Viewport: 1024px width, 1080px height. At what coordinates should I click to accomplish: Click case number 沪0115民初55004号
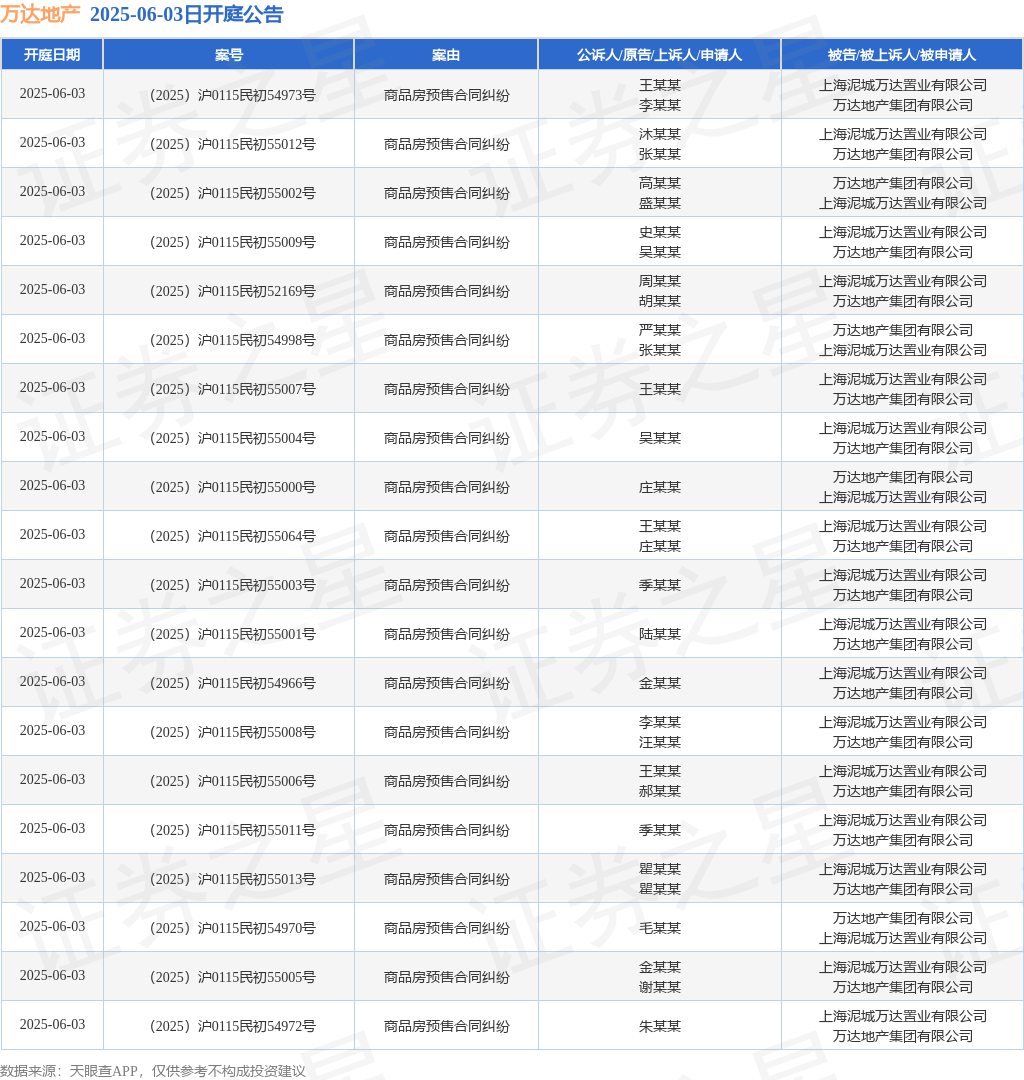233,437
